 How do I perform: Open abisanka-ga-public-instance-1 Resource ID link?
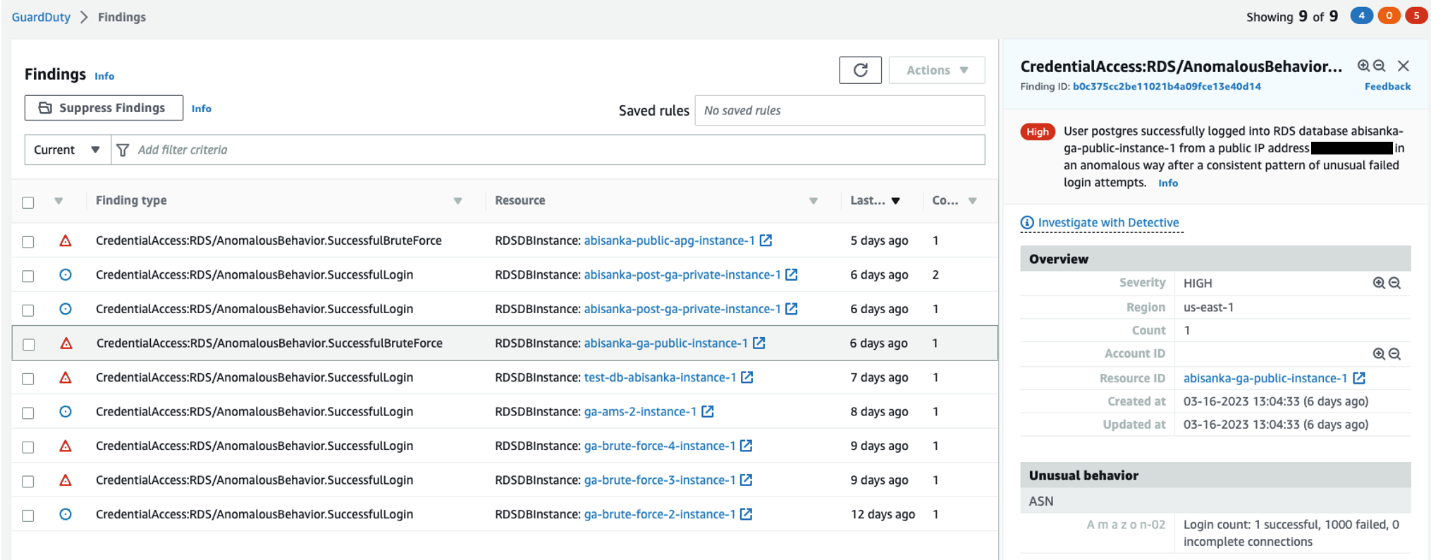1265,378
